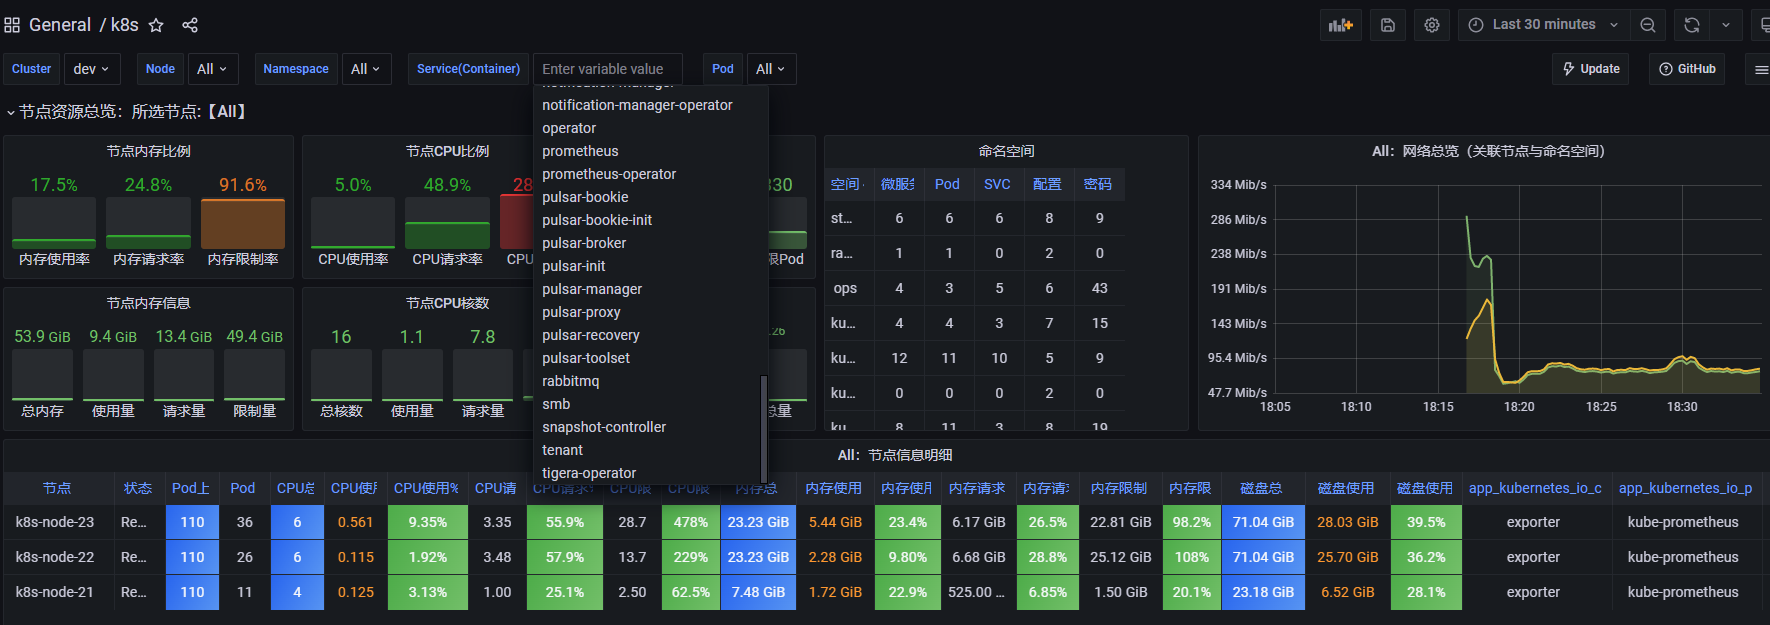
Task: Click the dashboards grid icon beside General
Action: click(12, 25)
